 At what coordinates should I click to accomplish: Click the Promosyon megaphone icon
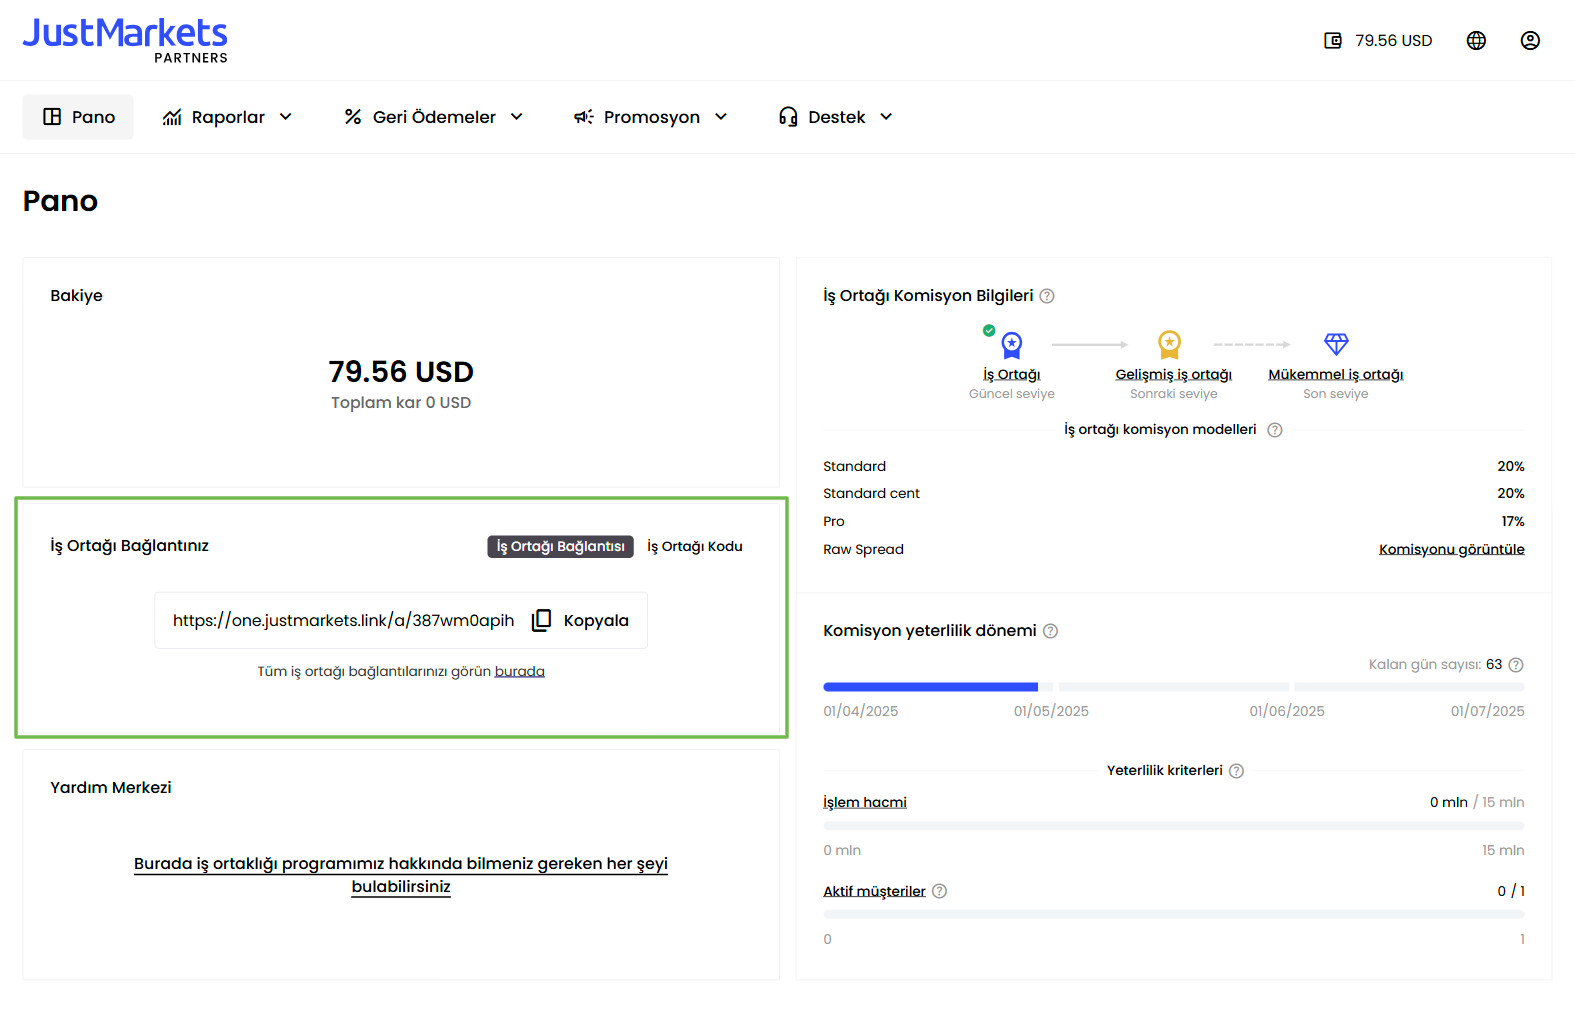pos(584,117)
